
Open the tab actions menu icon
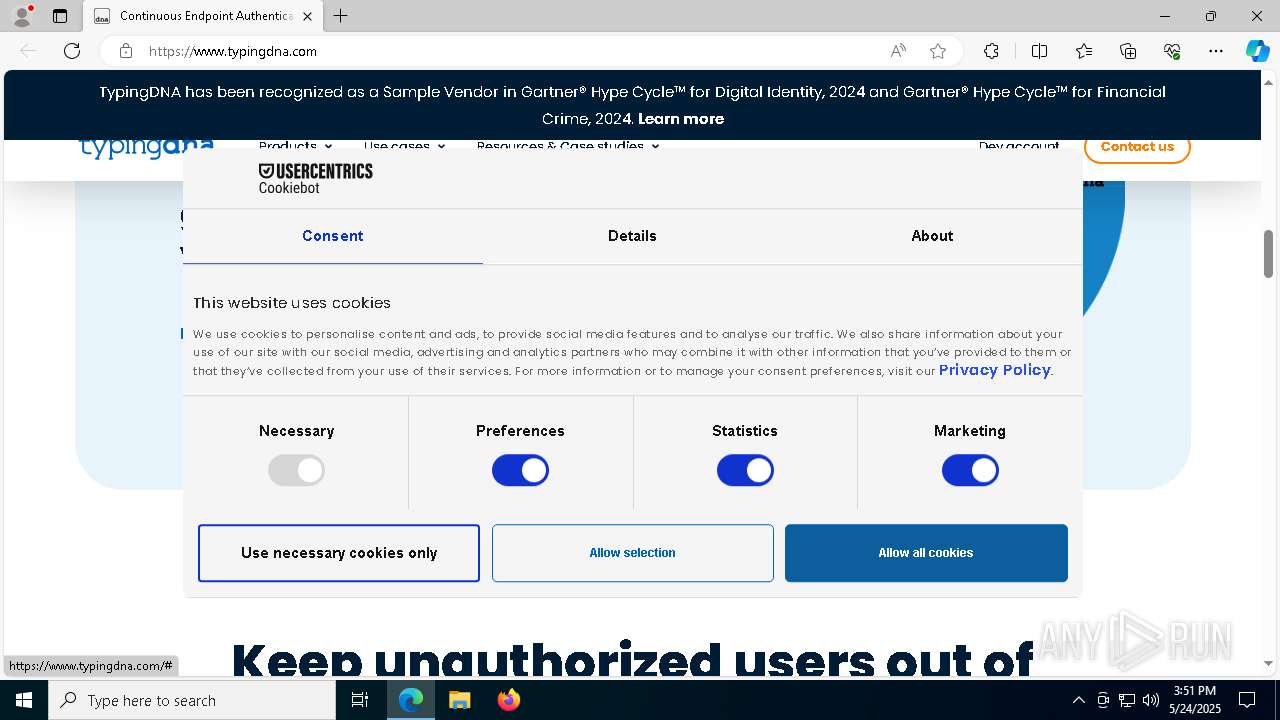point(60,16)
